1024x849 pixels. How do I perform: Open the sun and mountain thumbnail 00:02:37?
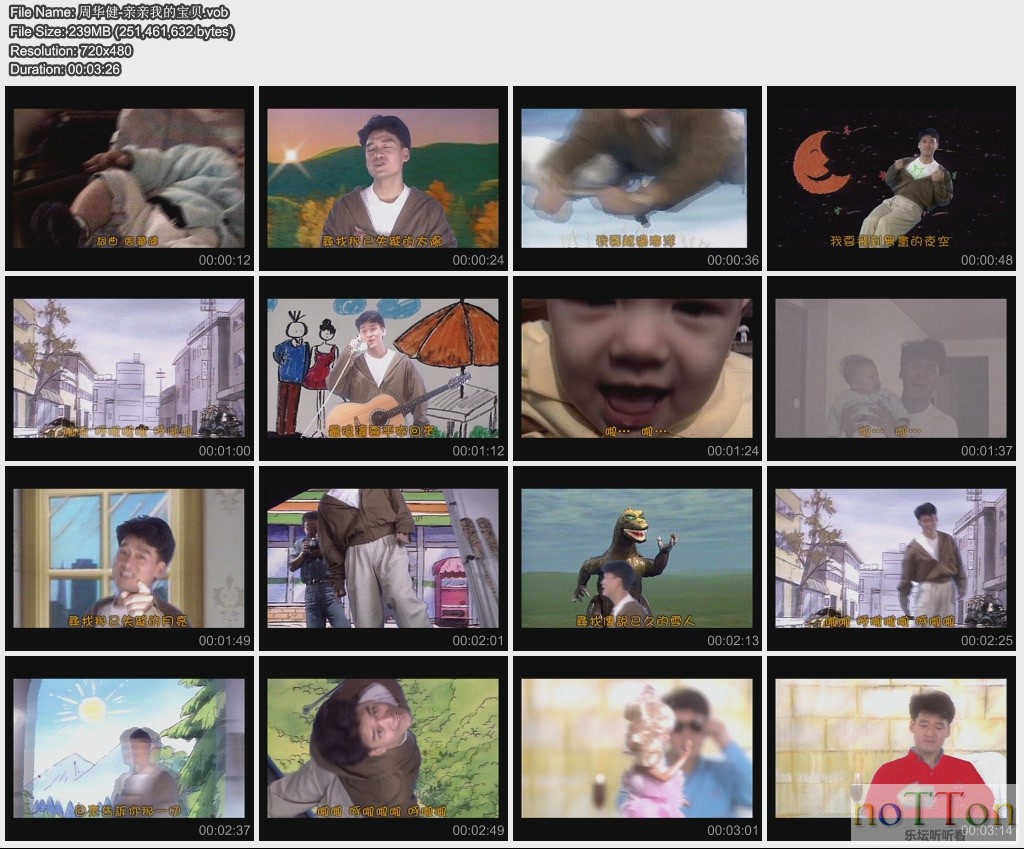pyautogui.click(x=129, y=749)
